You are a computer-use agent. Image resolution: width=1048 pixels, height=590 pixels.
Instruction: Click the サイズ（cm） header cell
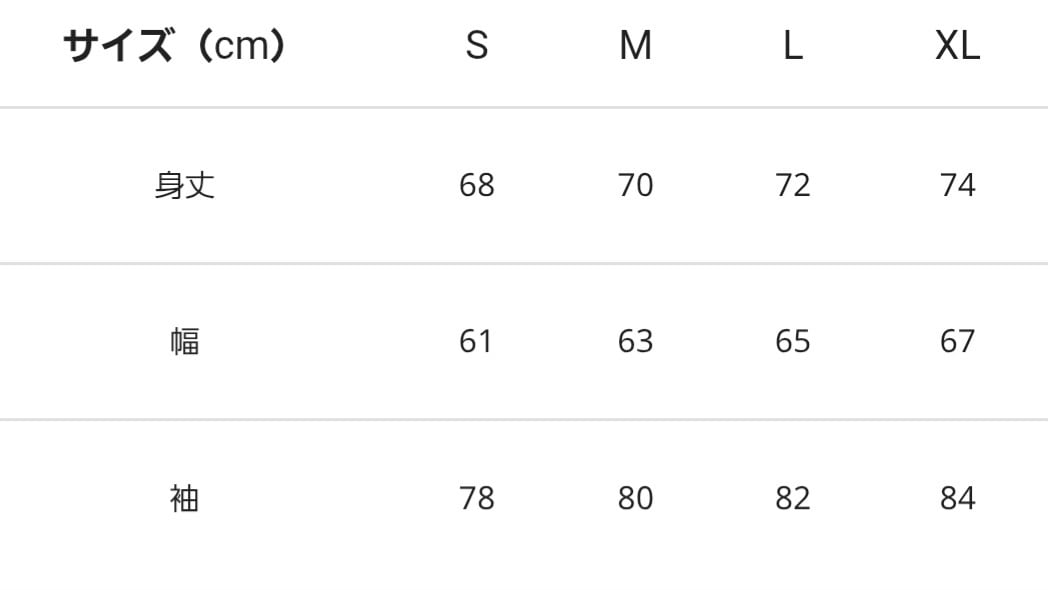coord(175,46)
